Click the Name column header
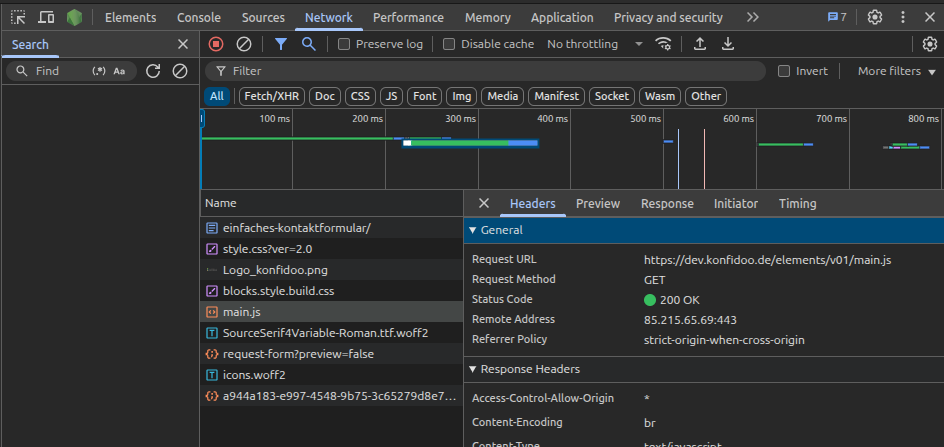Image resolution: width=944 pixels, height=447 pixels. click(x=331, y=203)
